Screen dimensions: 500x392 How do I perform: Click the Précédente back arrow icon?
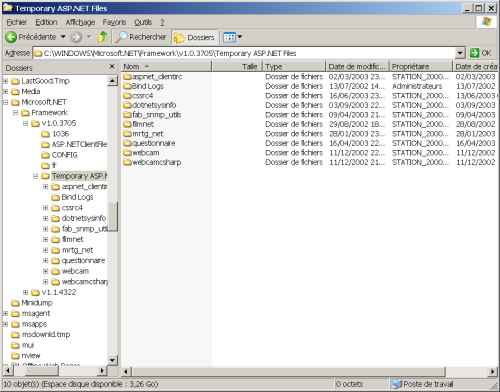tap(11, 37)
